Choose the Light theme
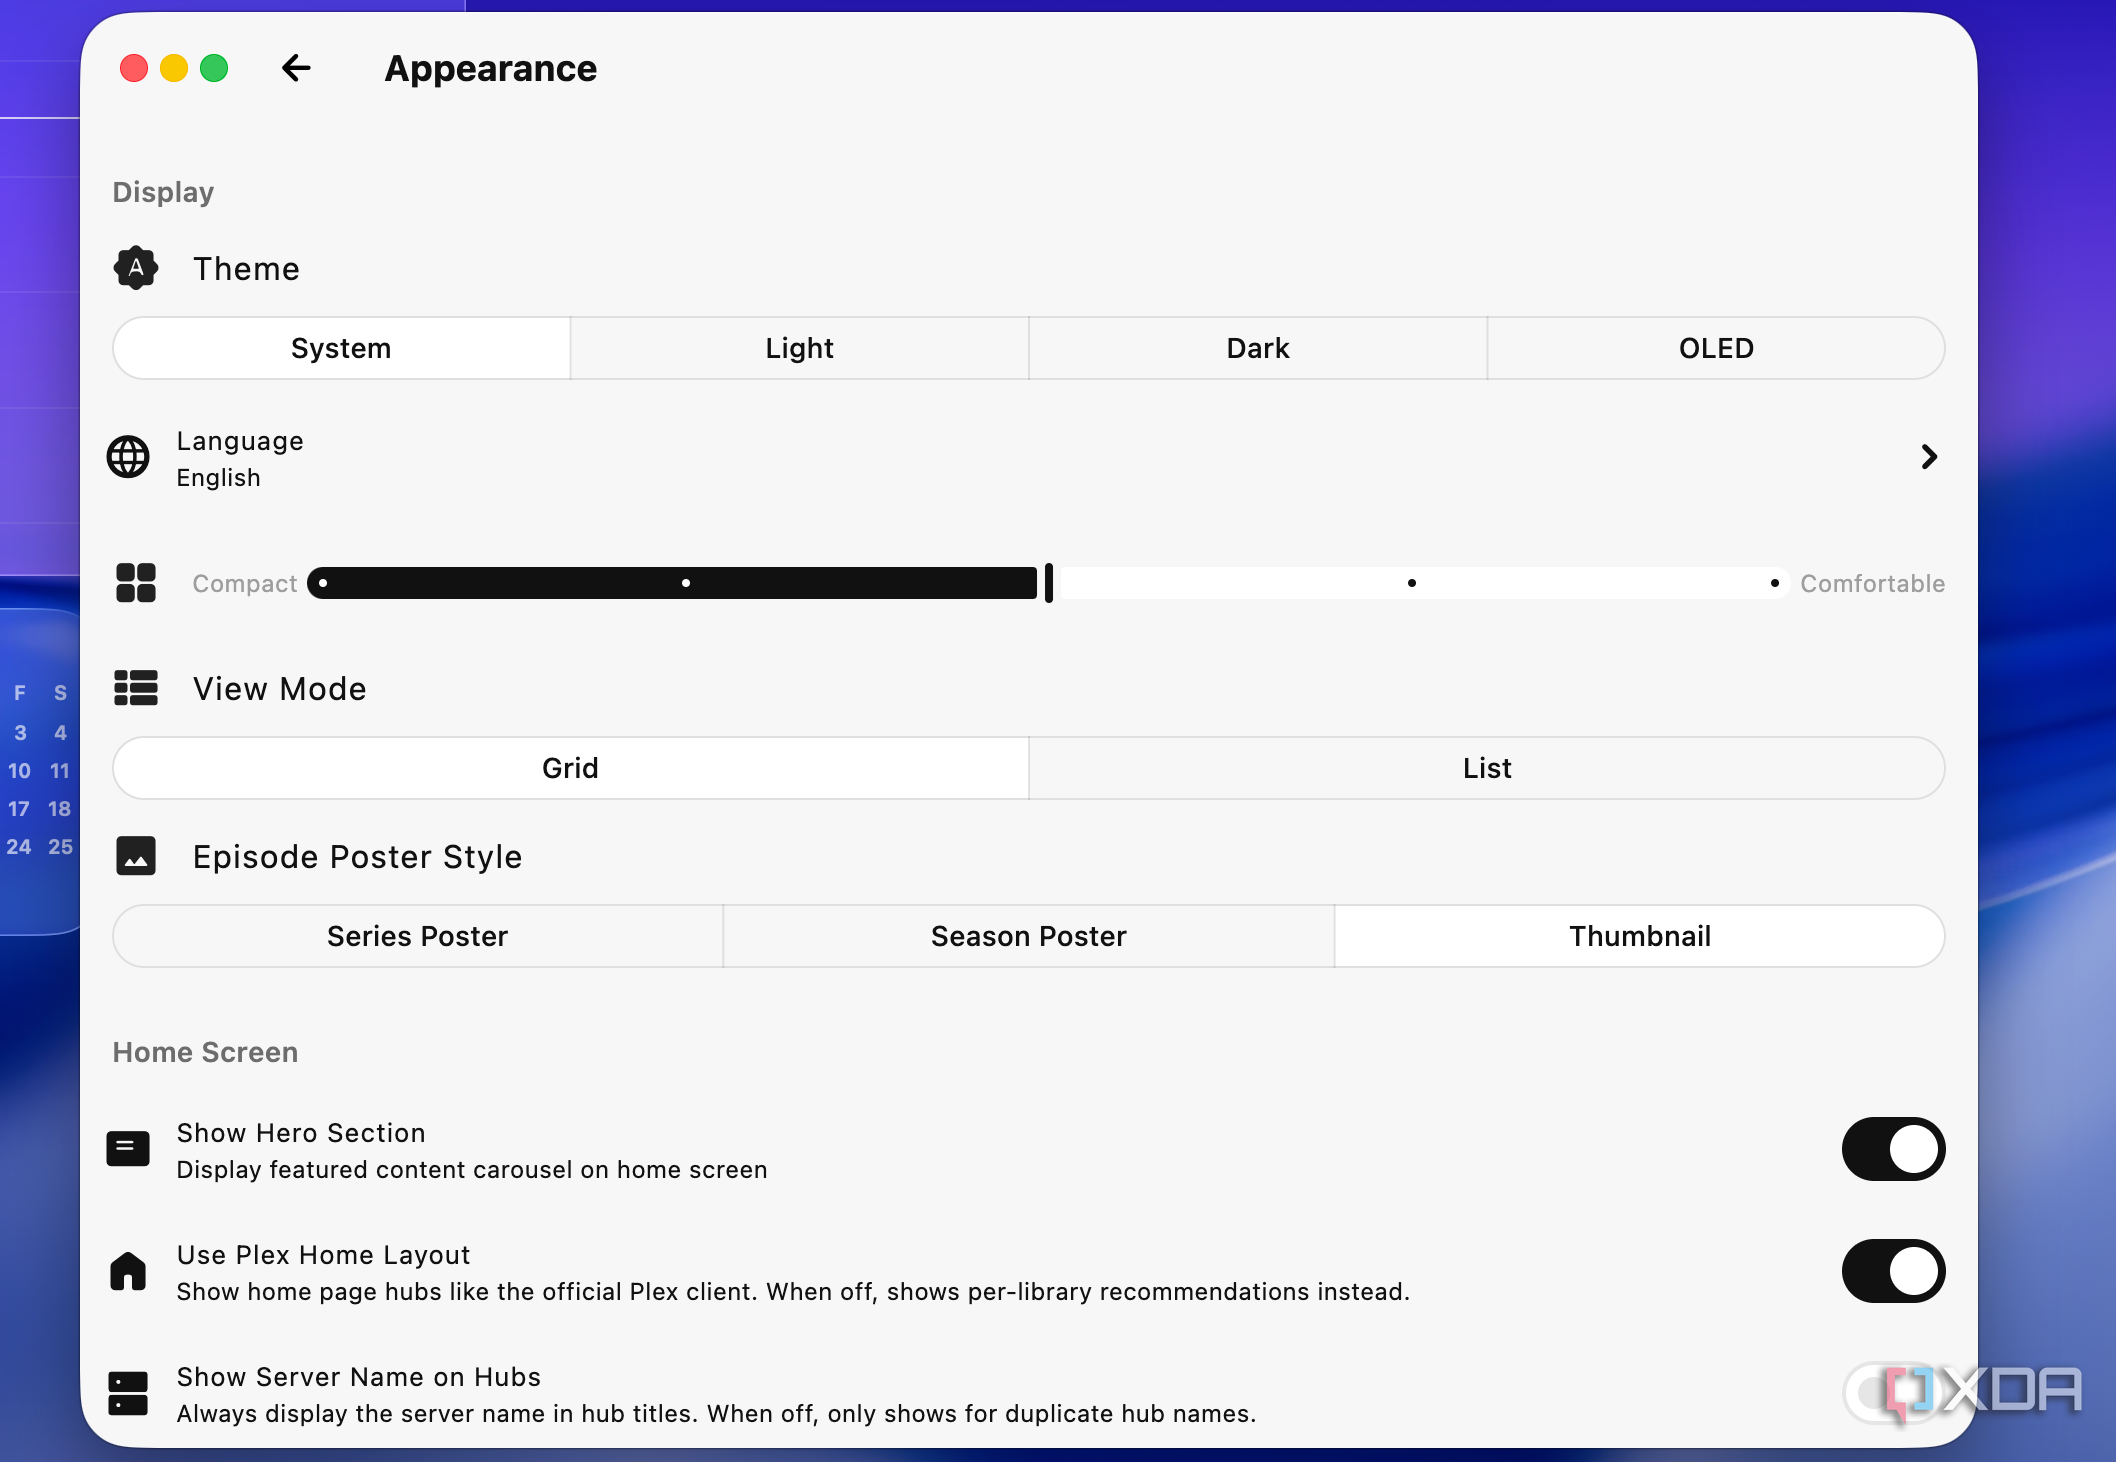The image size is (2116, 1462). coord(799,348)
